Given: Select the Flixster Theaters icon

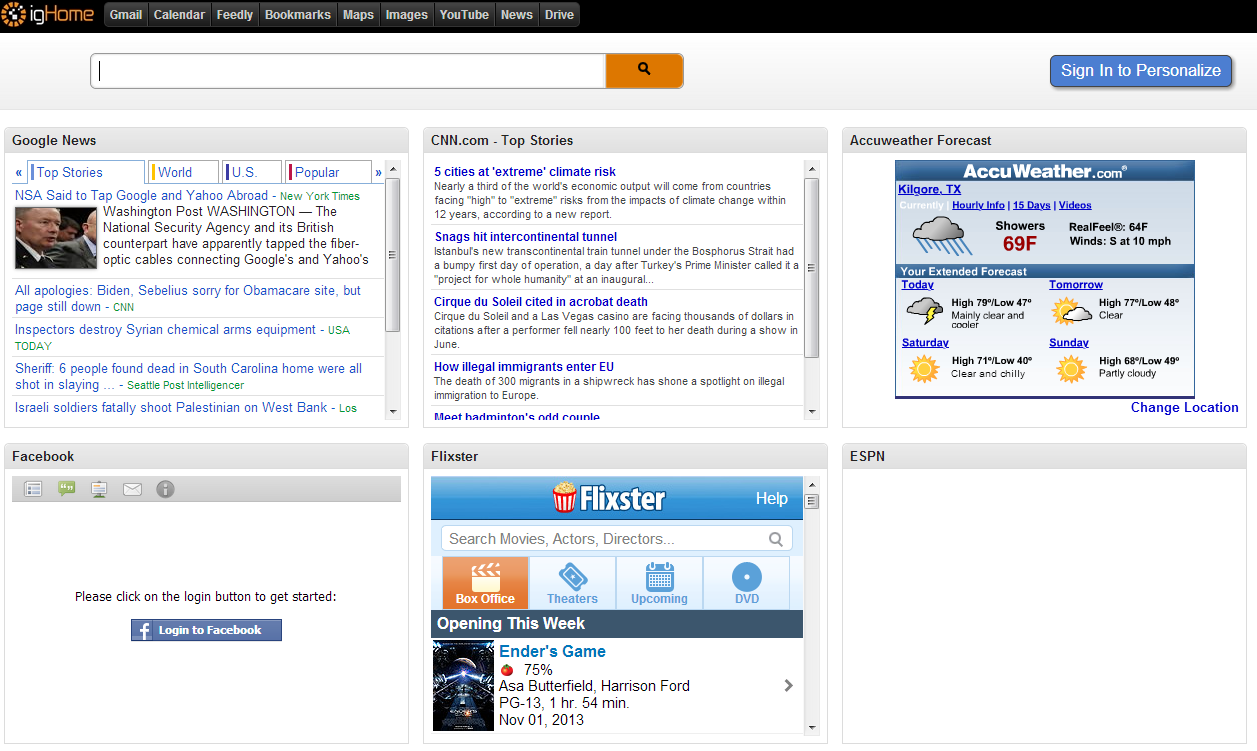Looking at the screenshot, I should click(572, 583).
